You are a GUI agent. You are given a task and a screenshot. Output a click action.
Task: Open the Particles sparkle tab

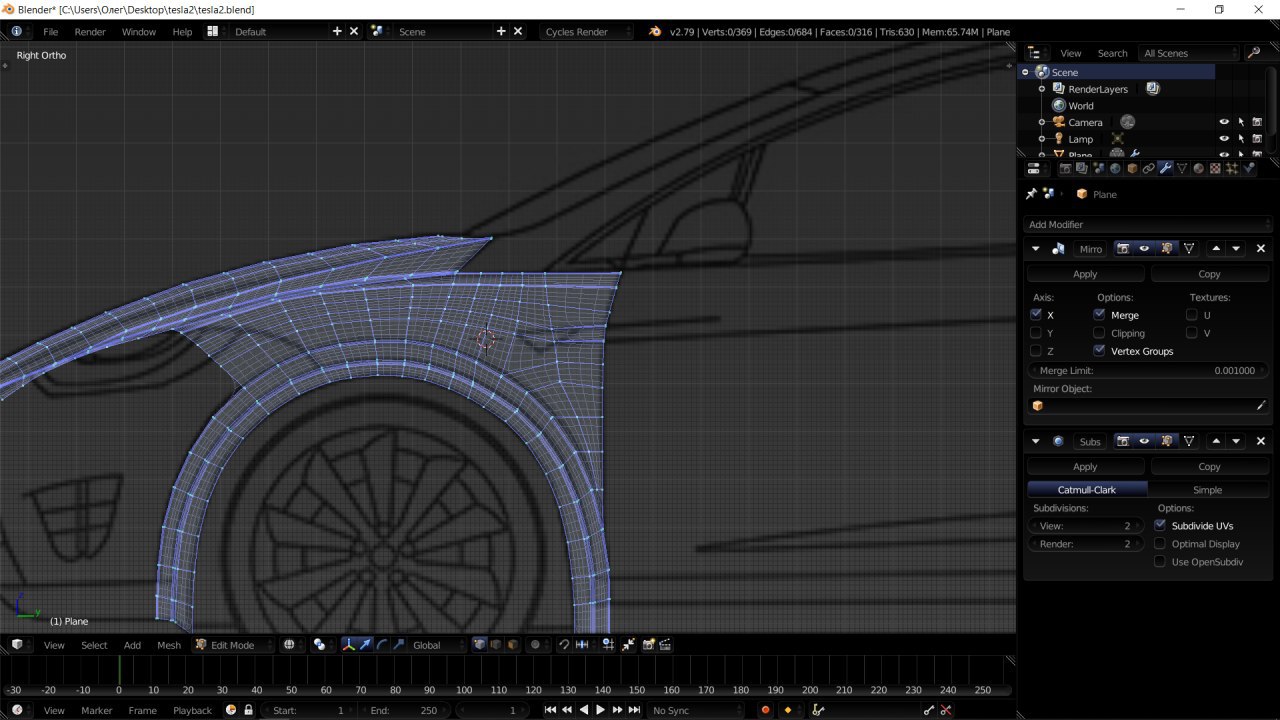[x=1232, y=168]
